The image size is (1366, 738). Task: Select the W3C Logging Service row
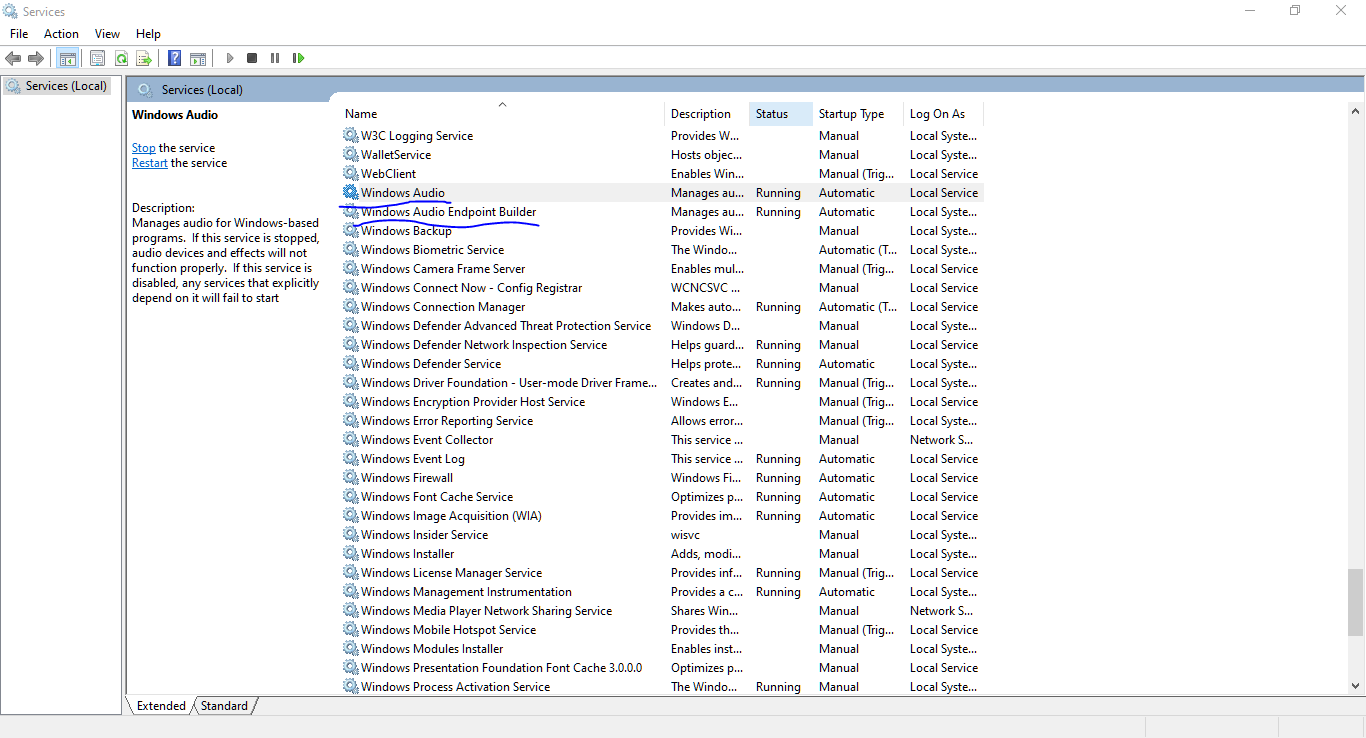click(662, 136)
